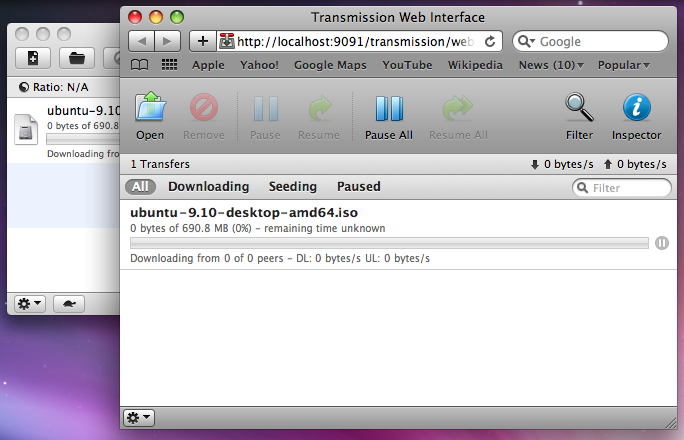684x440 pixels.
Task: Open the Yahoo! bookmark
Action: pos(259,65)
